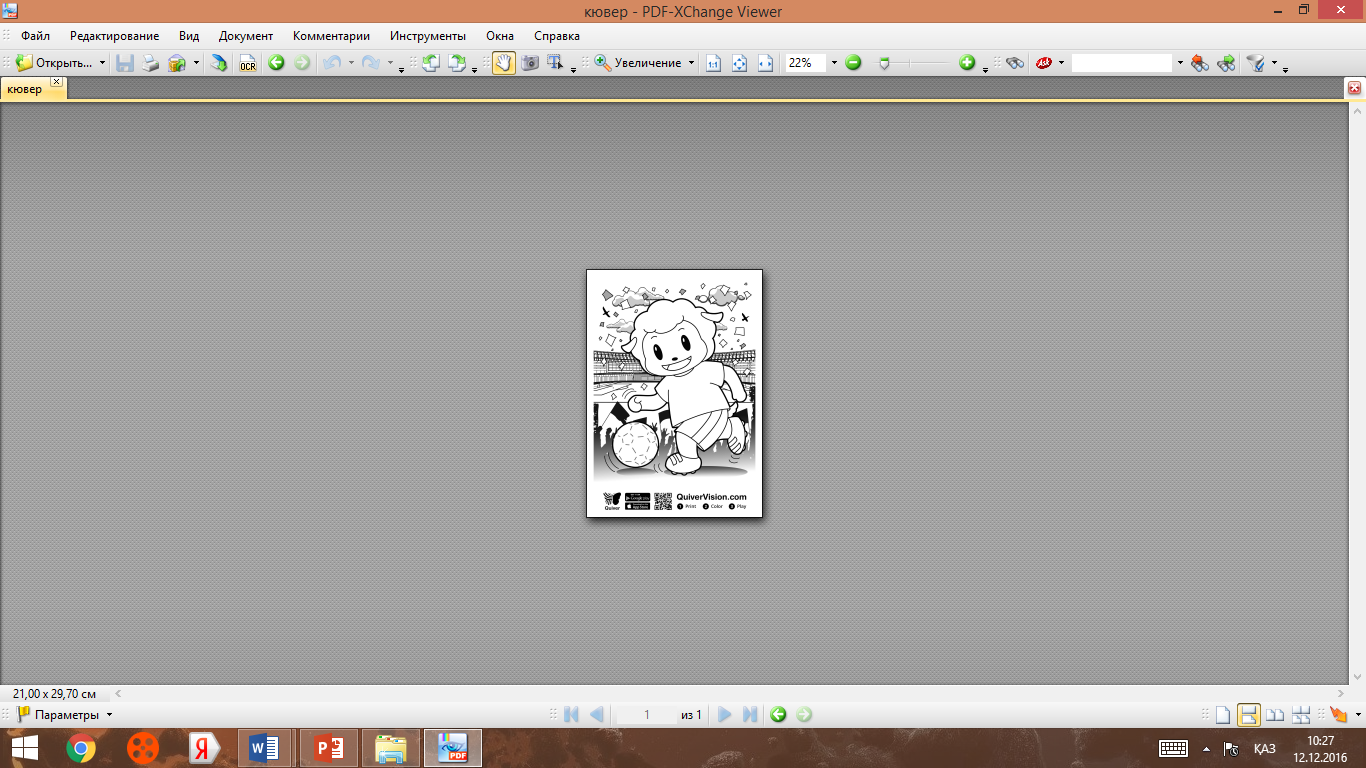Open the Ask search provider dropdown arrow

tap(1061, 63)
